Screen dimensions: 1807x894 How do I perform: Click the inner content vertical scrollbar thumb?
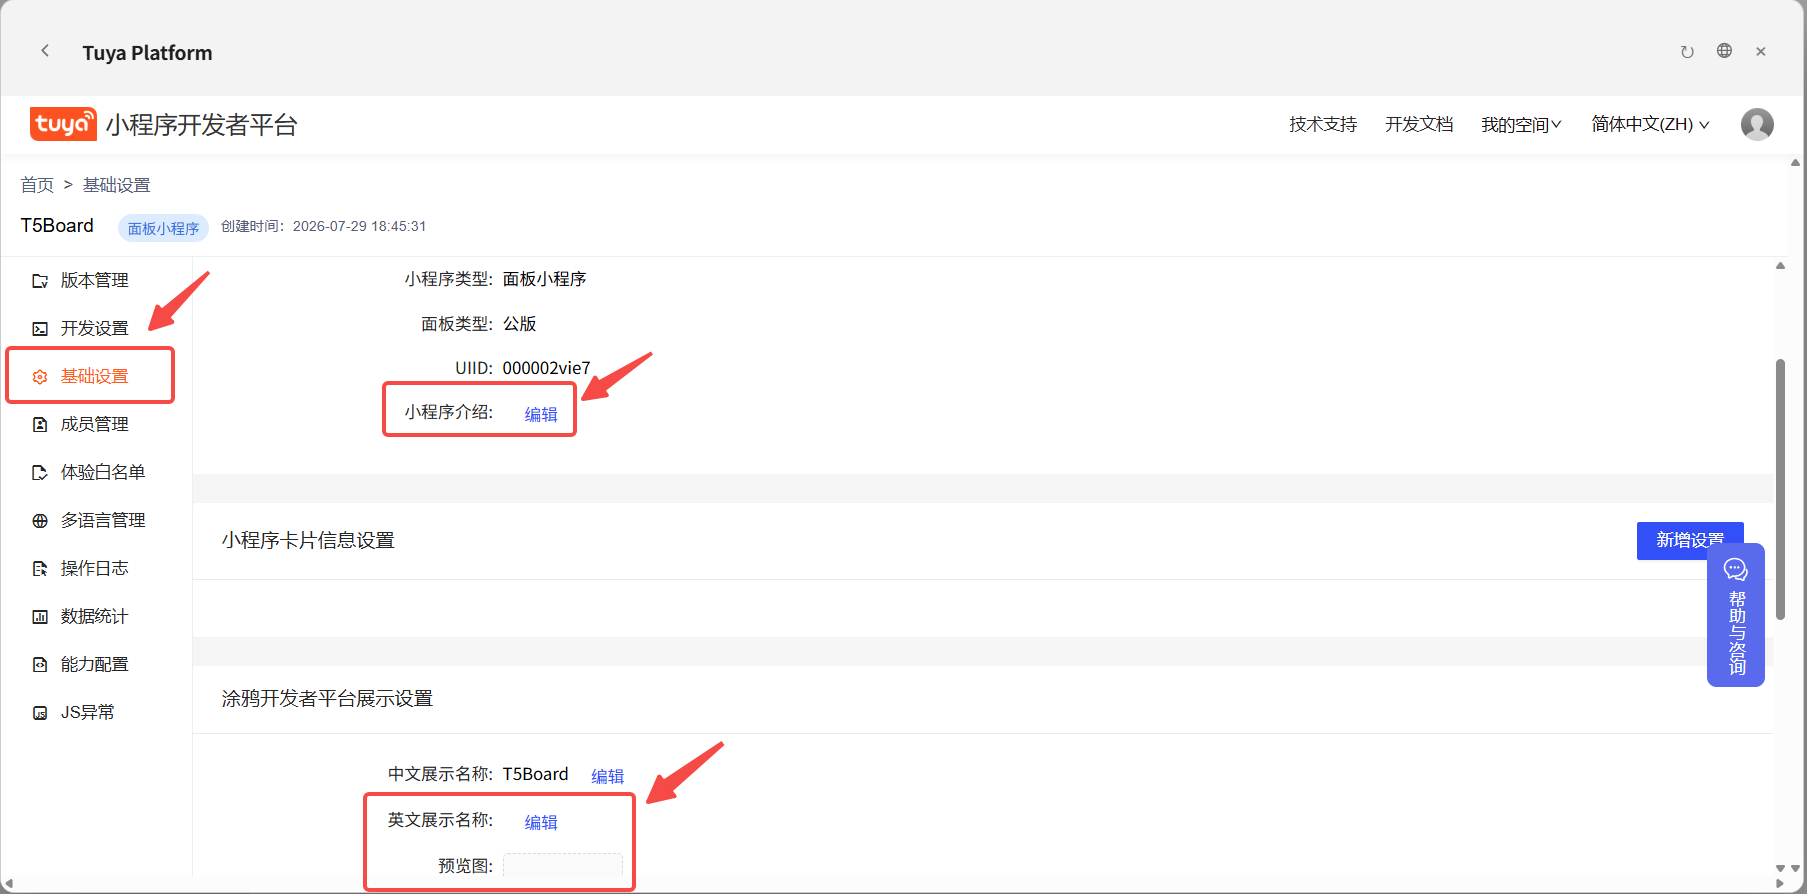[1780, 489]
